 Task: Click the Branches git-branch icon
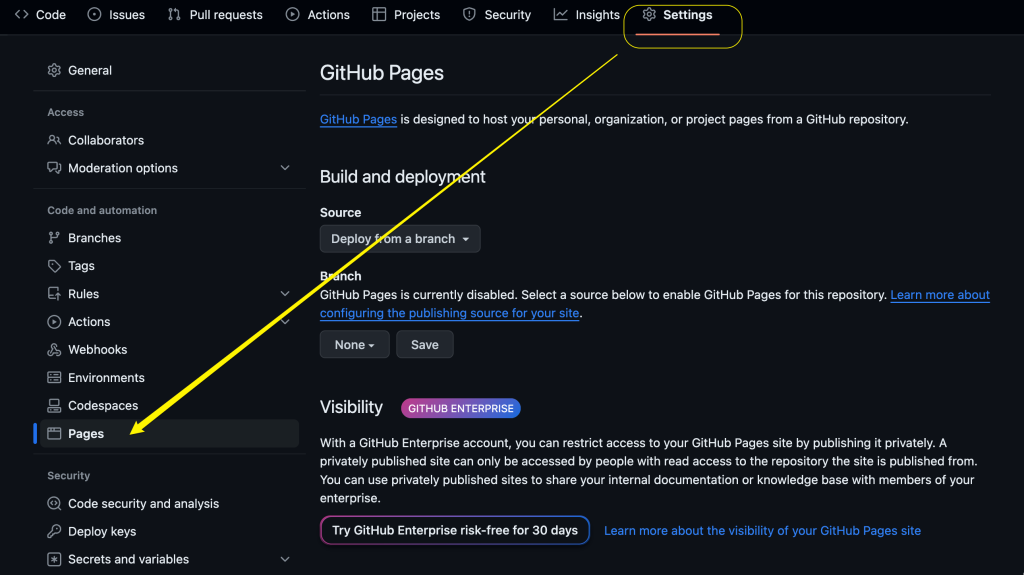(x=54, y=238)
